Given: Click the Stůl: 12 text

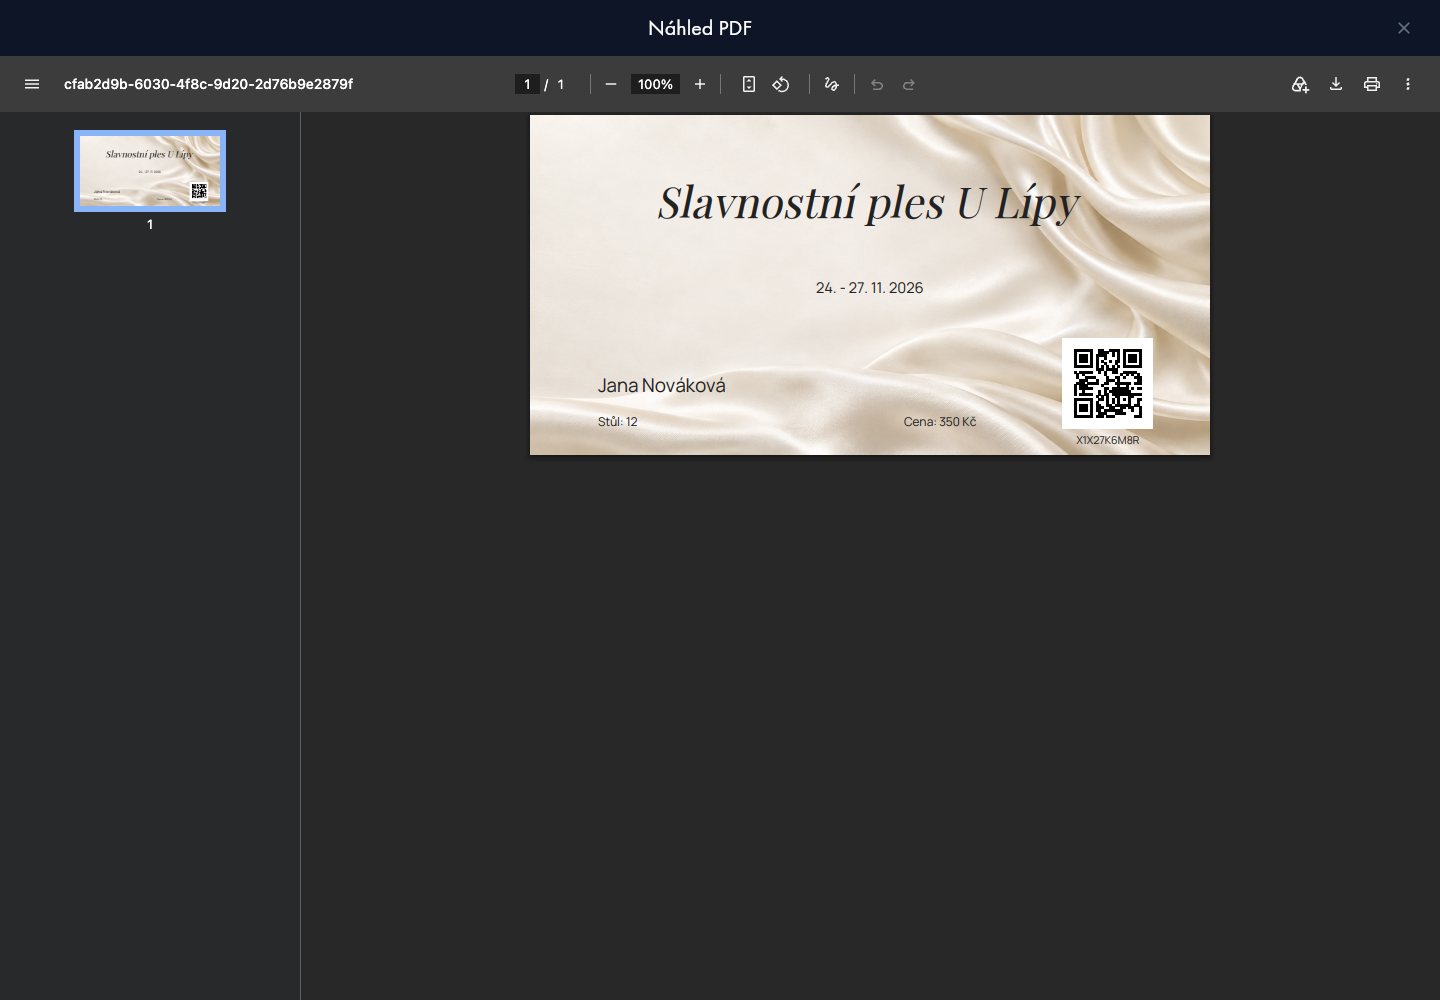Looking at the screenshot, I should pos(618,422).
